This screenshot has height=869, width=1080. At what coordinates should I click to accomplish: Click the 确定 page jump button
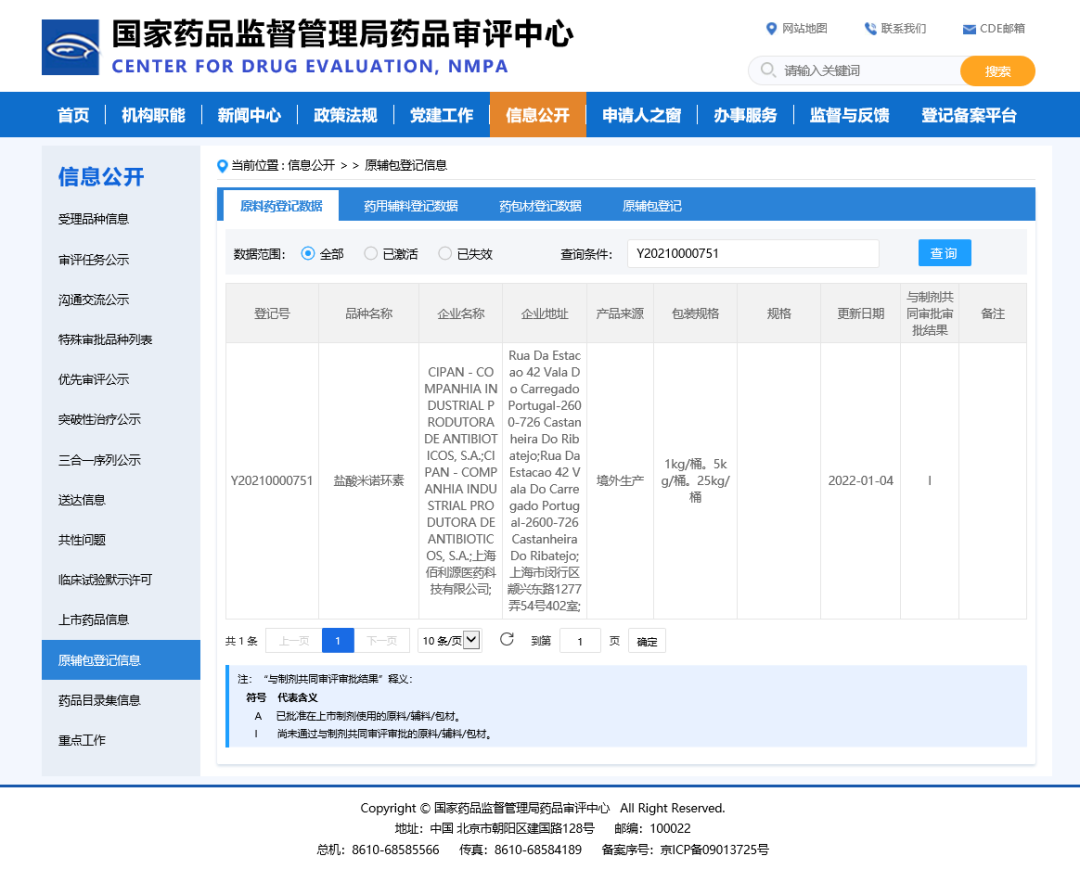[647, 641]
